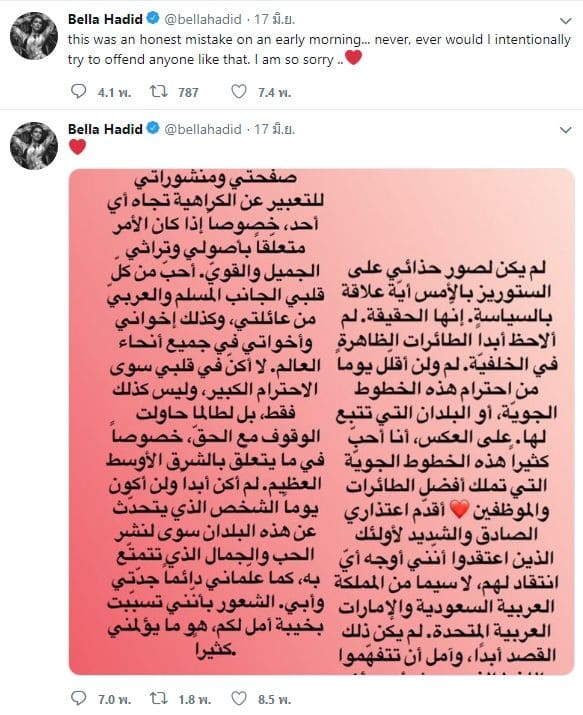Expand options chevron on first tweet
The height and width of the screenshot is (715, 583).
point(565,21)
